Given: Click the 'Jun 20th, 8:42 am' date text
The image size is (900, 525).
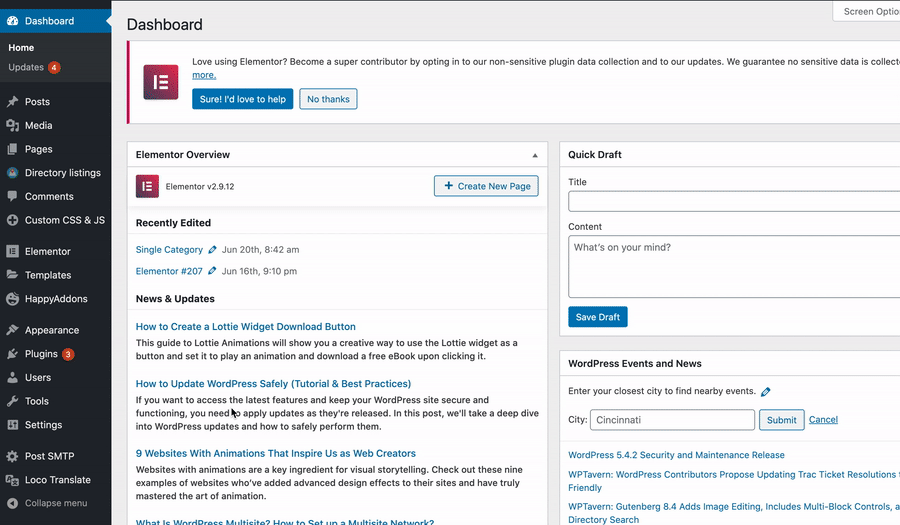Looking at the screenshot, I should [261, 250].
